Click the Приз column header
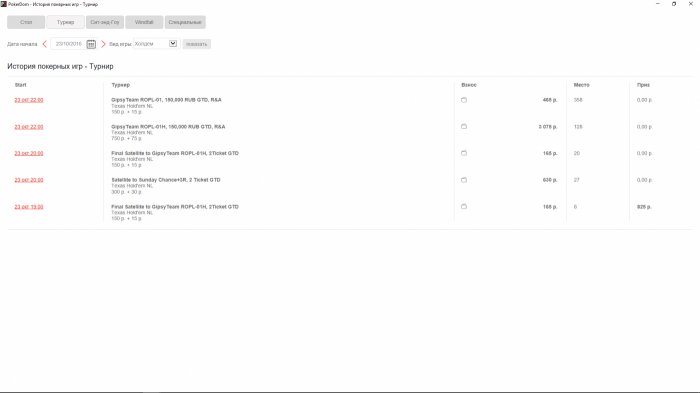The width and height of the screenshot is (700, 393). pyautogui.click(x=643, y=85)
